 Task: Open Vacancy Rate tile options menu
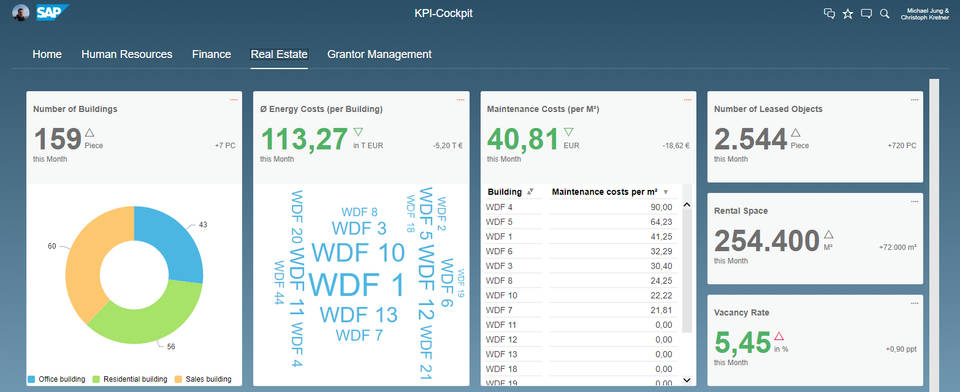[x=915, y=303]
